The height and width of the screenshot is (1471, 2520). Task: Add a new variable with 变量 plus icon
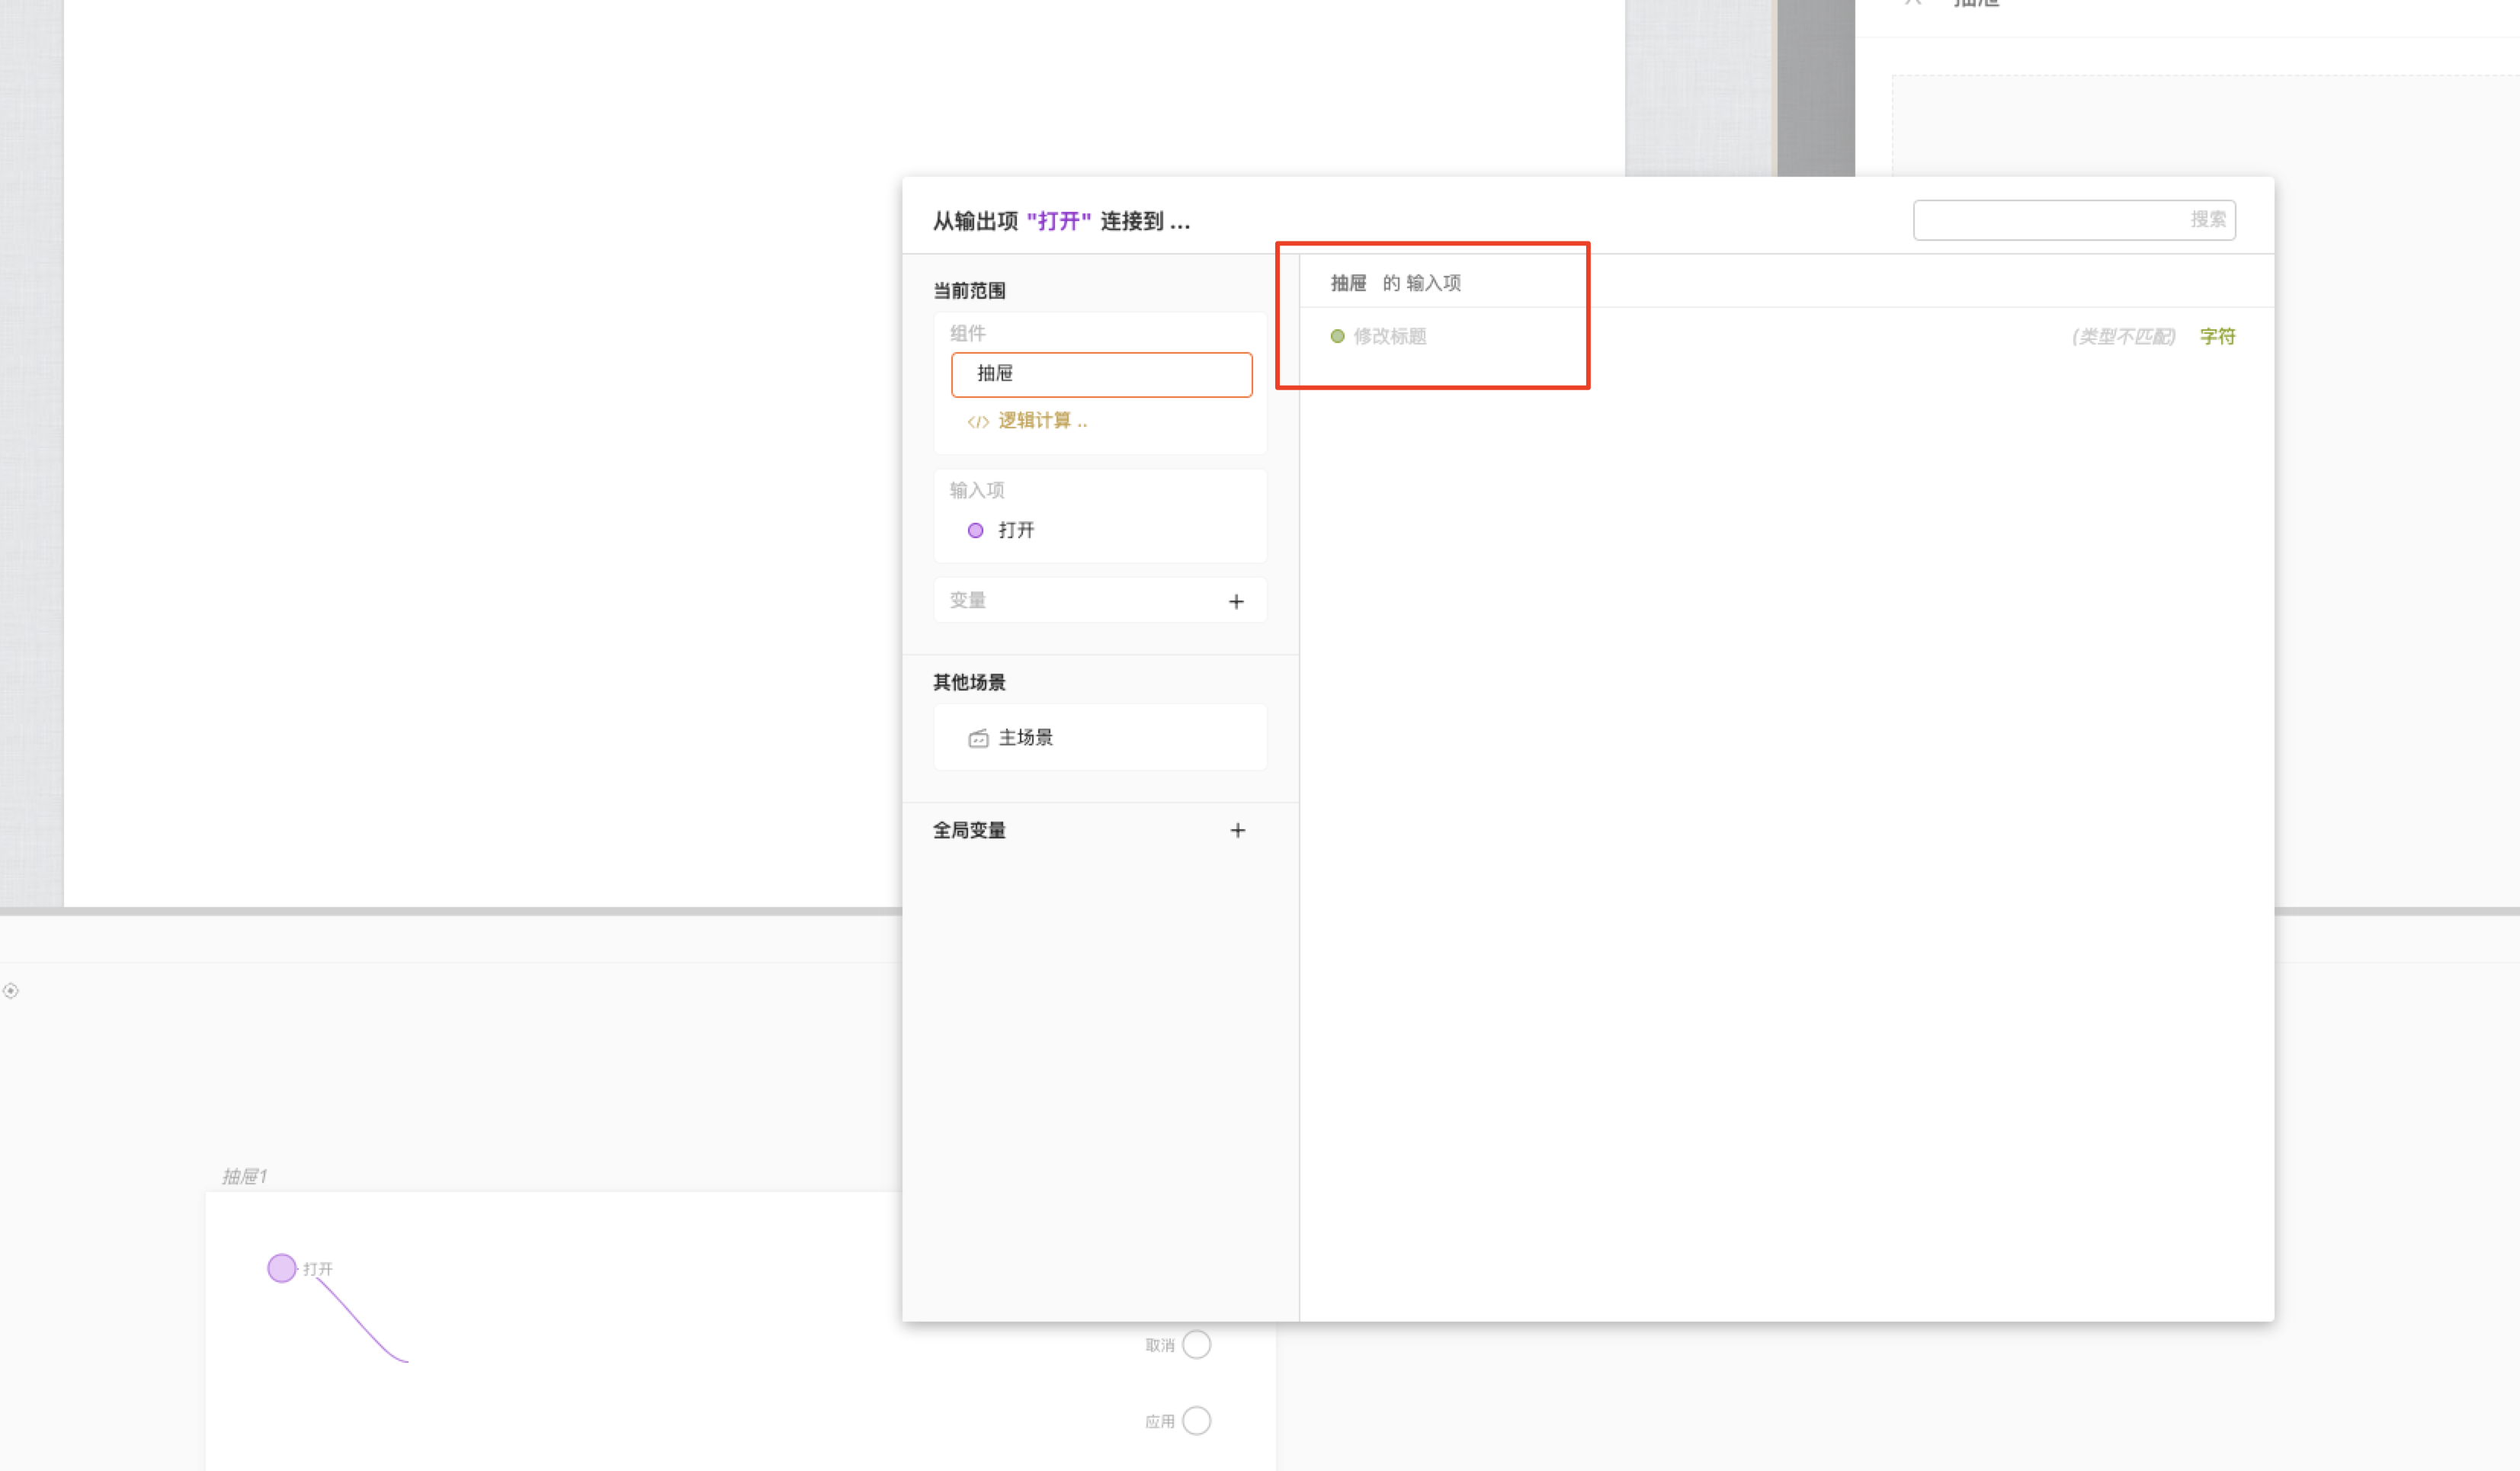[1236, 601]
